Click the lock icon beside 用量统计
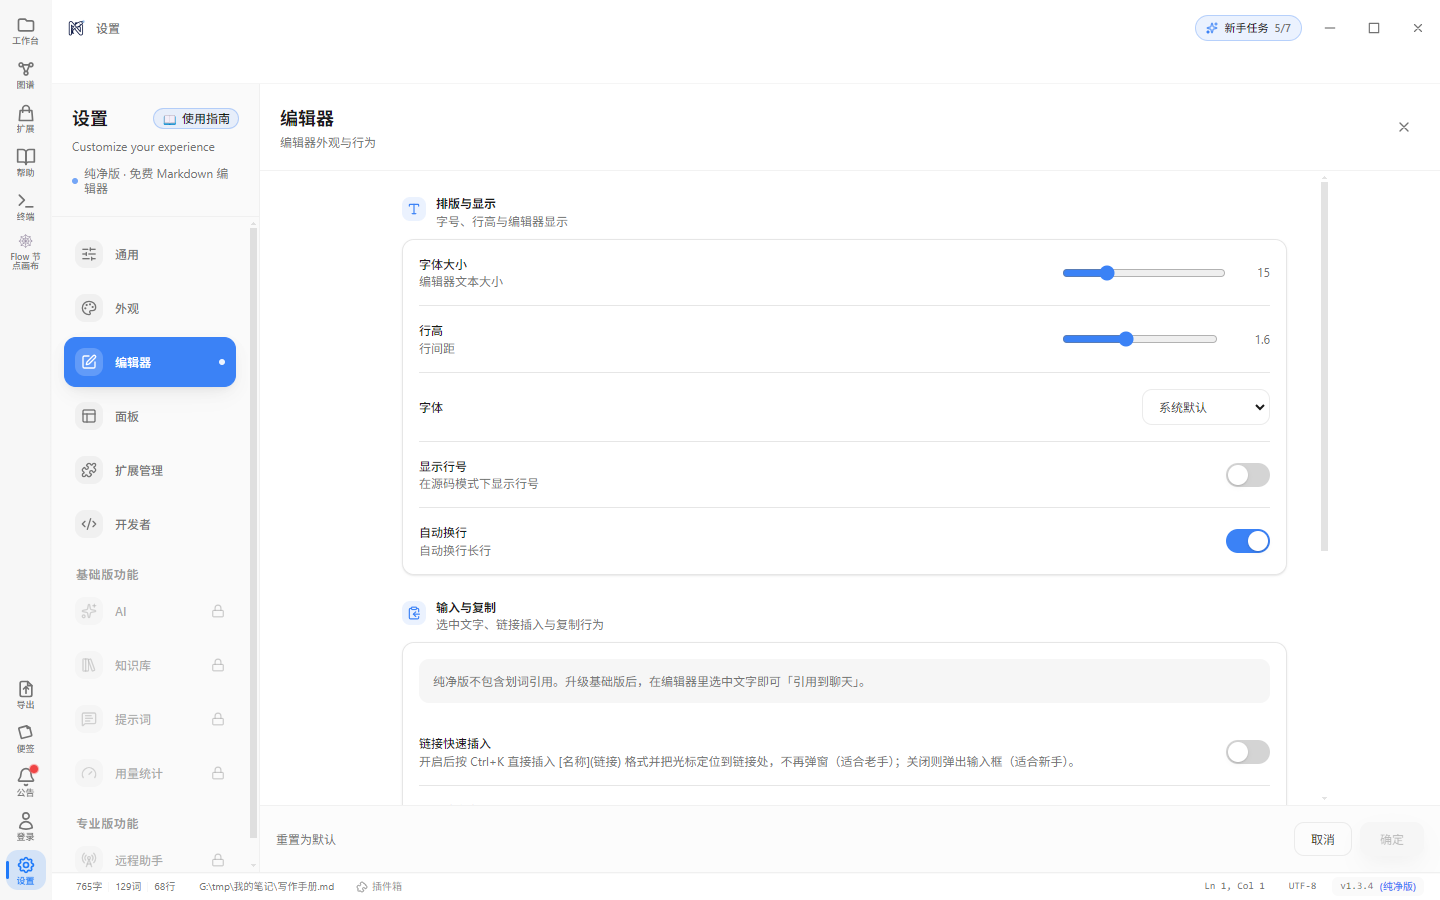Image resolution: width=1440 pixels, height=900 pixels. (218, 773)
